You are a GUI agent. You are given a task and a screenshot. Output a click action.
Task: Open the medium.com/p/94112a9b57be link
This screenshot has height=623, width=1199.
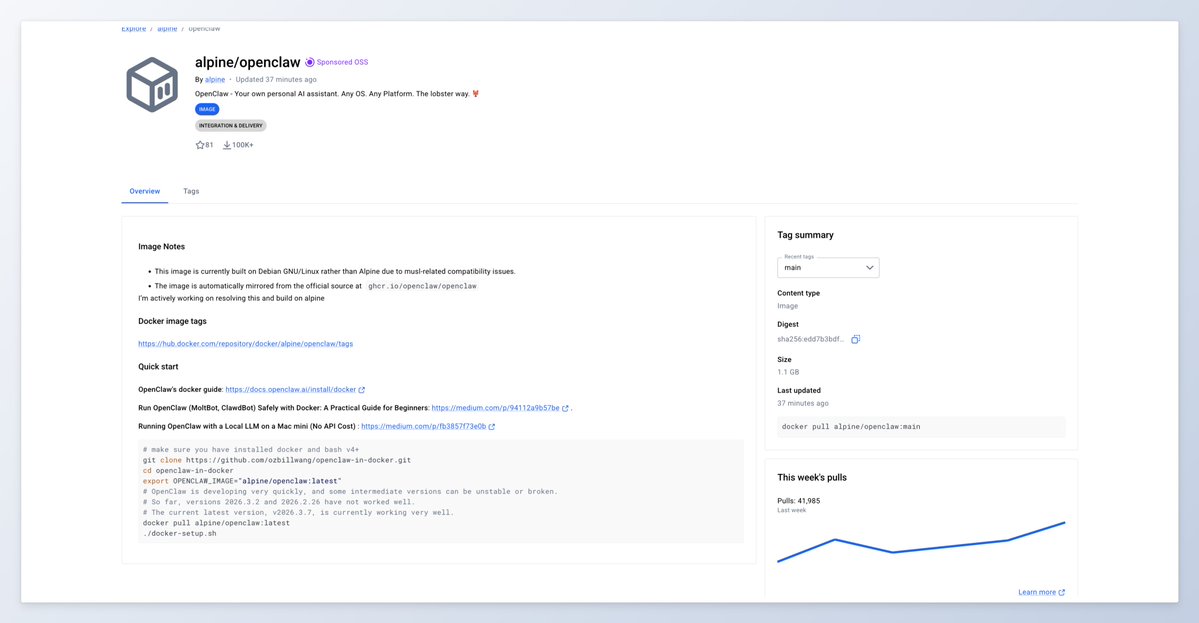[496, 408]
